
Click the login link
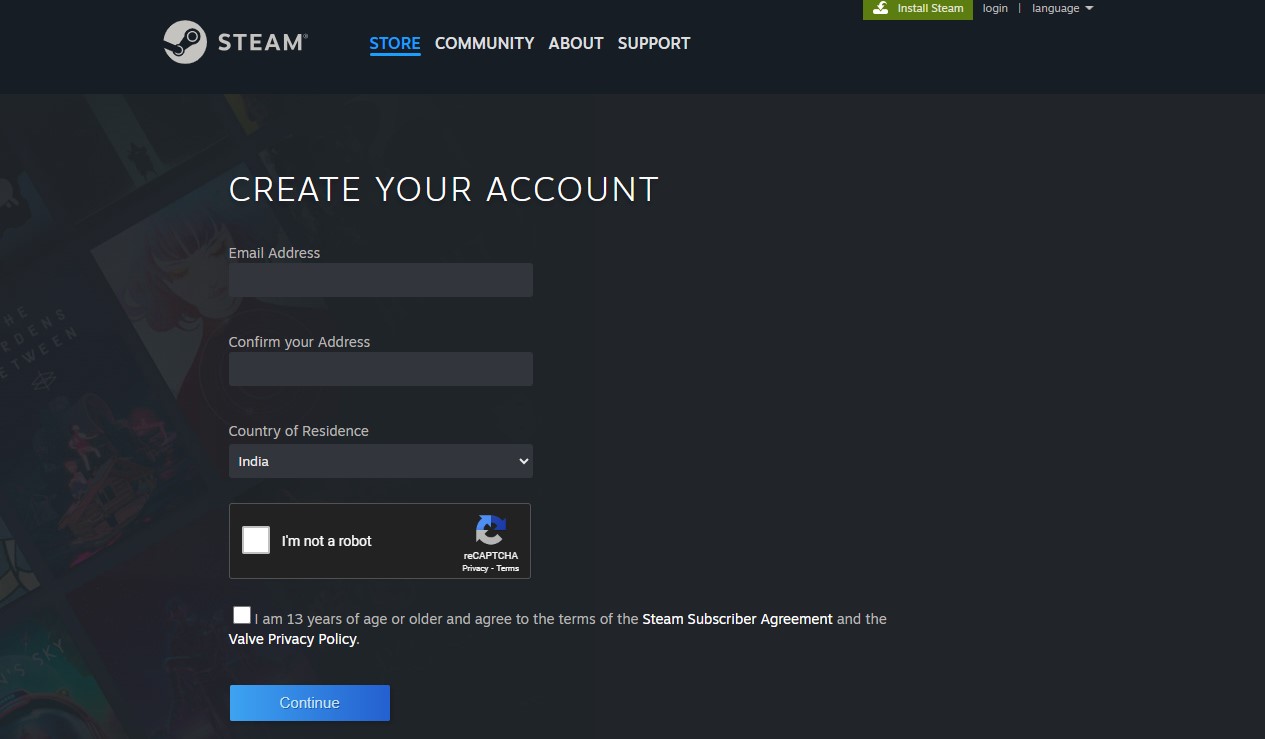pos(995,8)
